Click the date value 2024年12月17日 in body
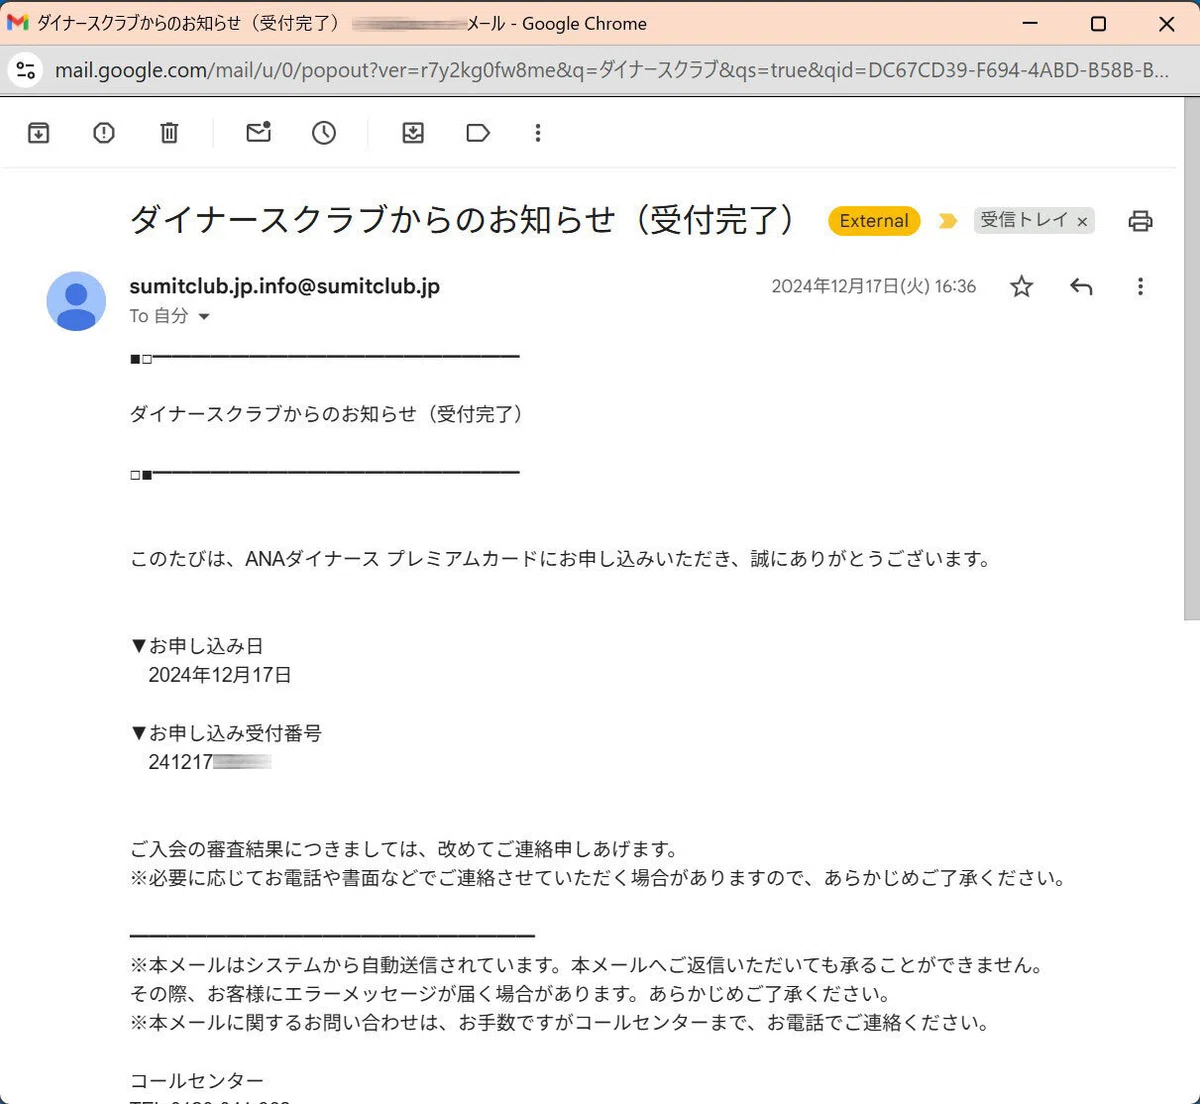The height and width of the screenshot is (1104, 1200). (x=220, y=675)
